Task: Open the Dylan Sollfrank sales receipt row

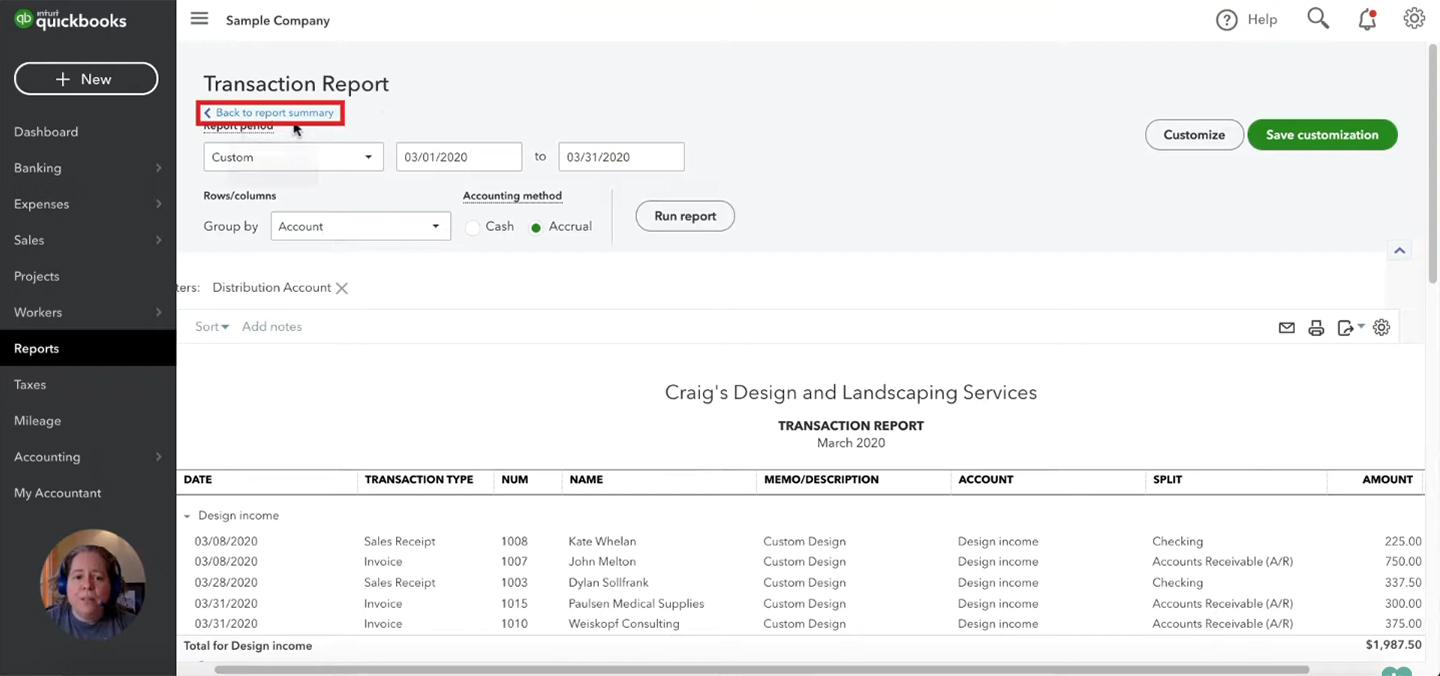Action: pyautogui.click(x=801, y=583)
